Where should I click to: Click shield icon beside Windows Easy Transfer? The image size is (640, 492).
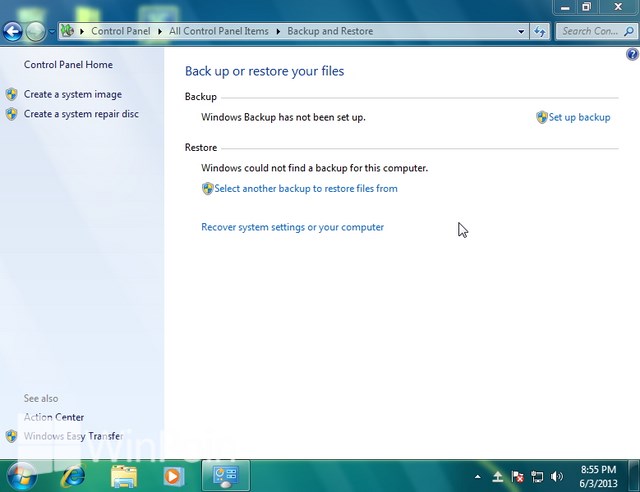click(x=11, y=436)
